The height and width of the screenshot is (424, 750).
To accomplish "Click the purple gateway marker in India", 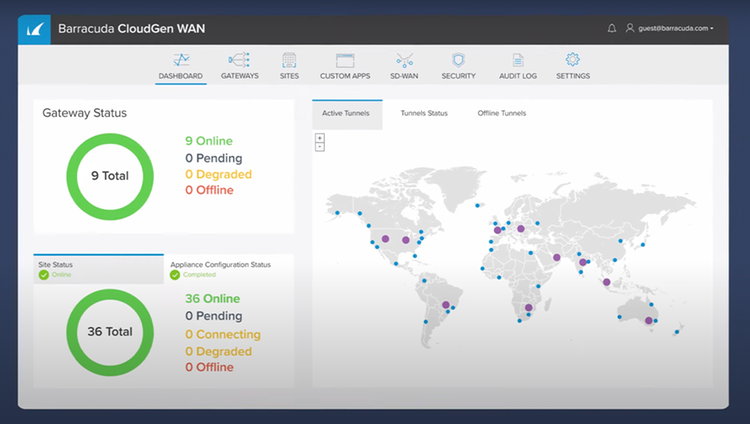I will point(583,262).
